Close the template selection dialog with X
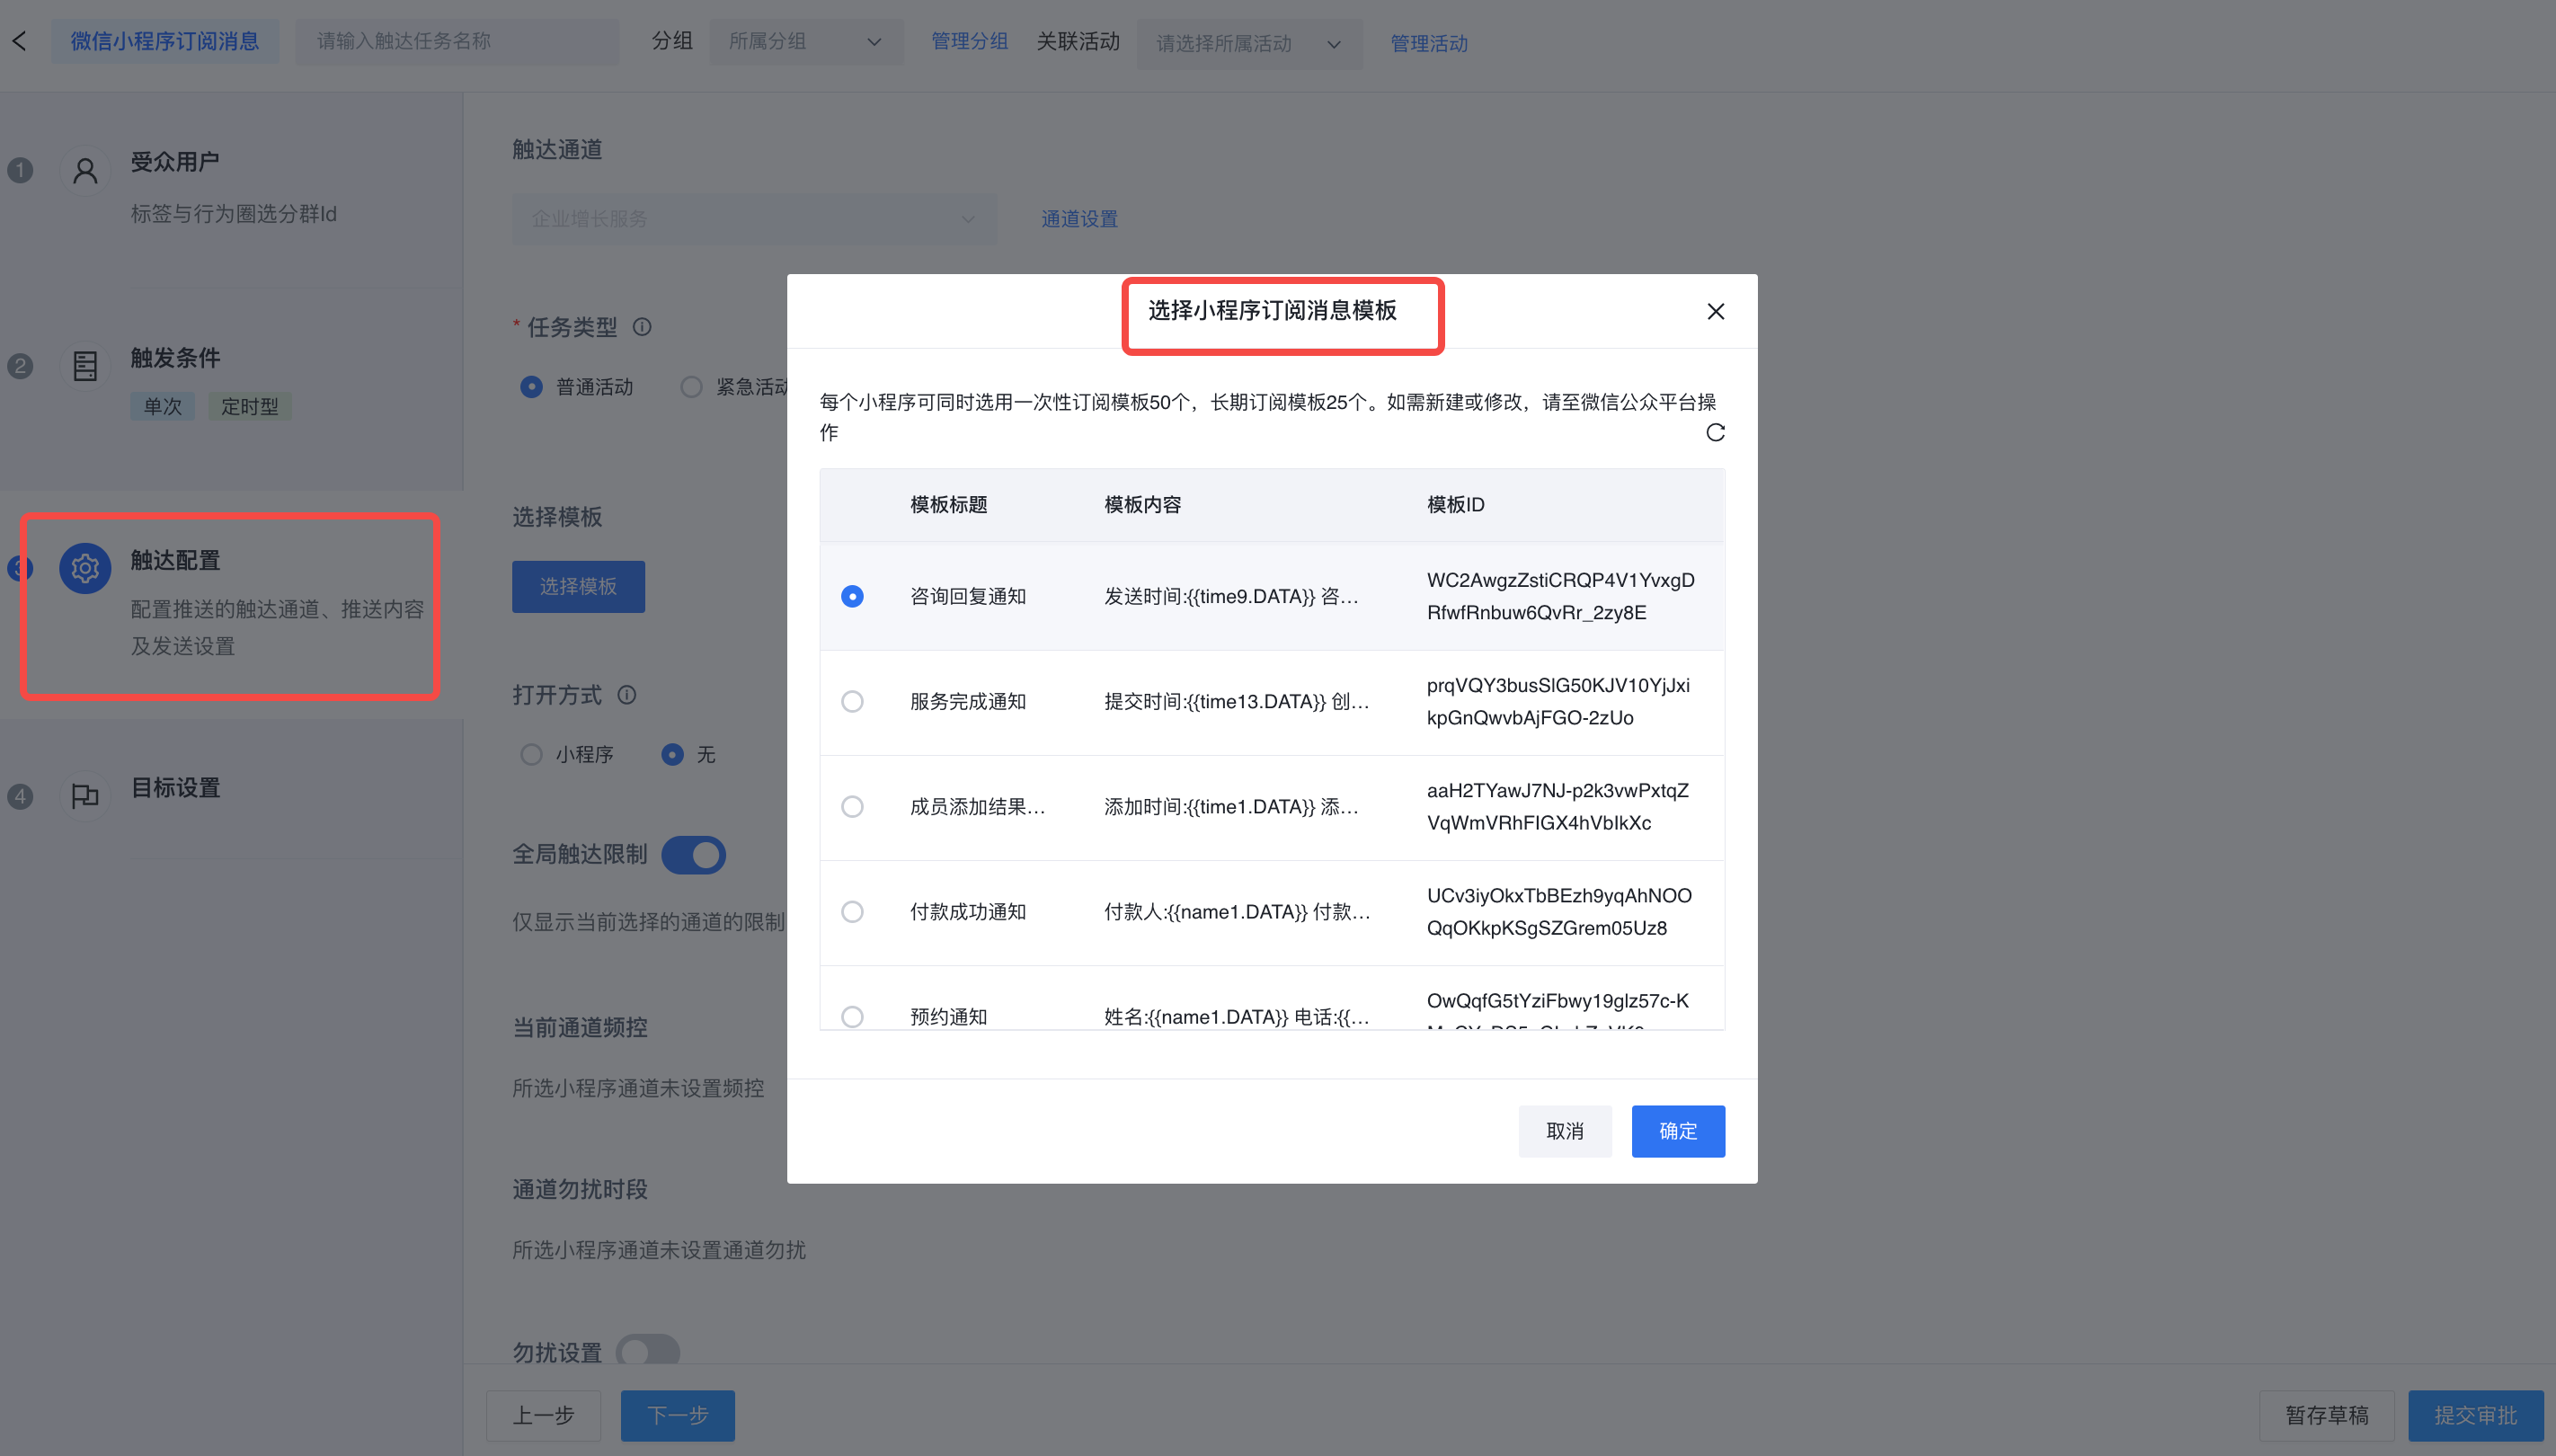The width and height of the screenshot is (2556, 1456). (1715, 311)
